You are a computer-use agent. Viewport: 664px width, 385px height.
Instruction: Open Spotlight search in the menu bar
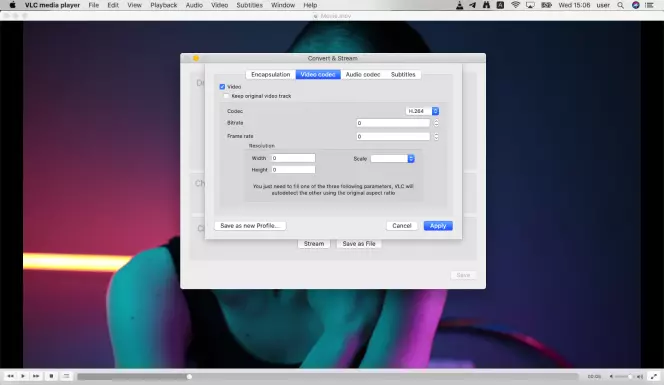pos(620,5)
